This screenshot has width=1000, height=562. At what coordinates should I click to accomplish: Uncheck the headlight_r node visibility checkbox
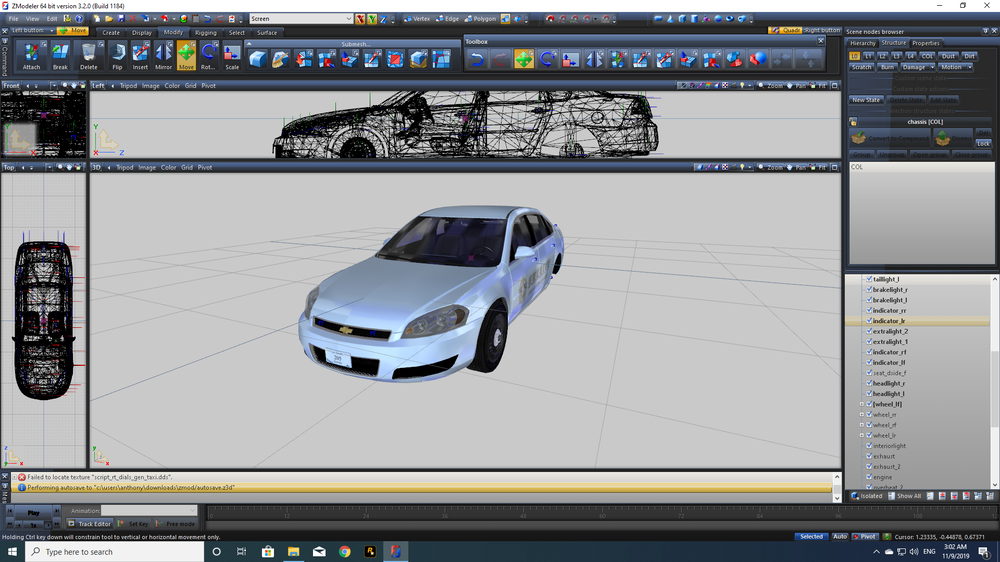[x=869, y=383]
